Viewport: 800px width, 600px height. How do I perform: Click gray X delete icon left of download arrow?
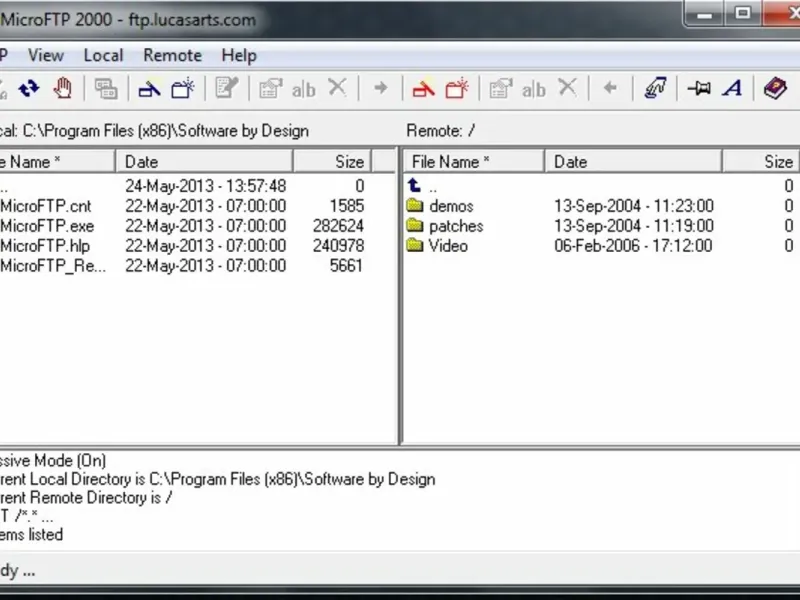tap(567, 88)
